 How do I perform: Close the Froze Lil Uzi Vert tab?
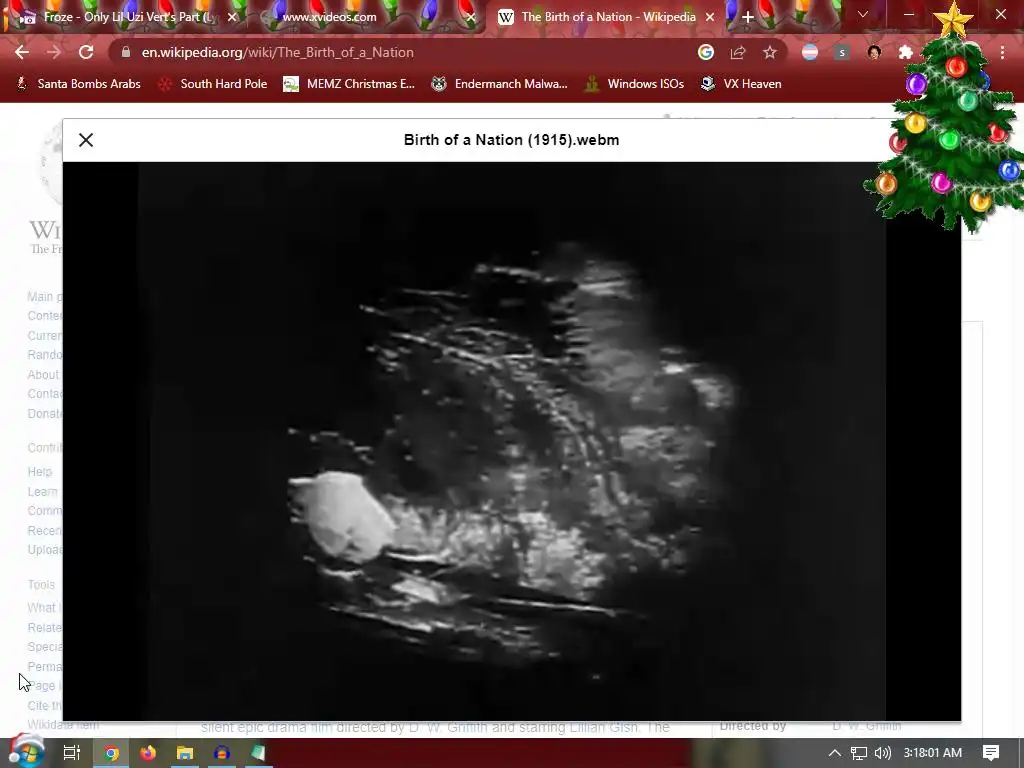click(232, 17)
